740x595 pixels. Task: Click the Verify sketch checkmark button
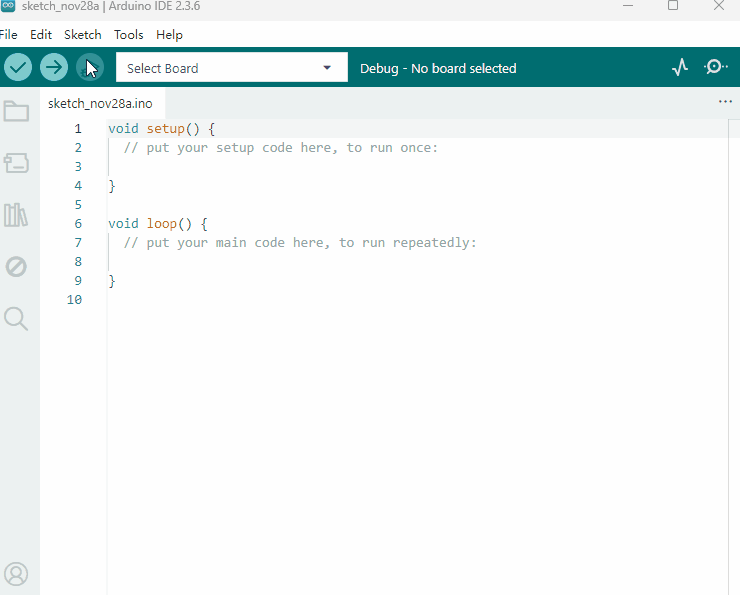[18, 67]
